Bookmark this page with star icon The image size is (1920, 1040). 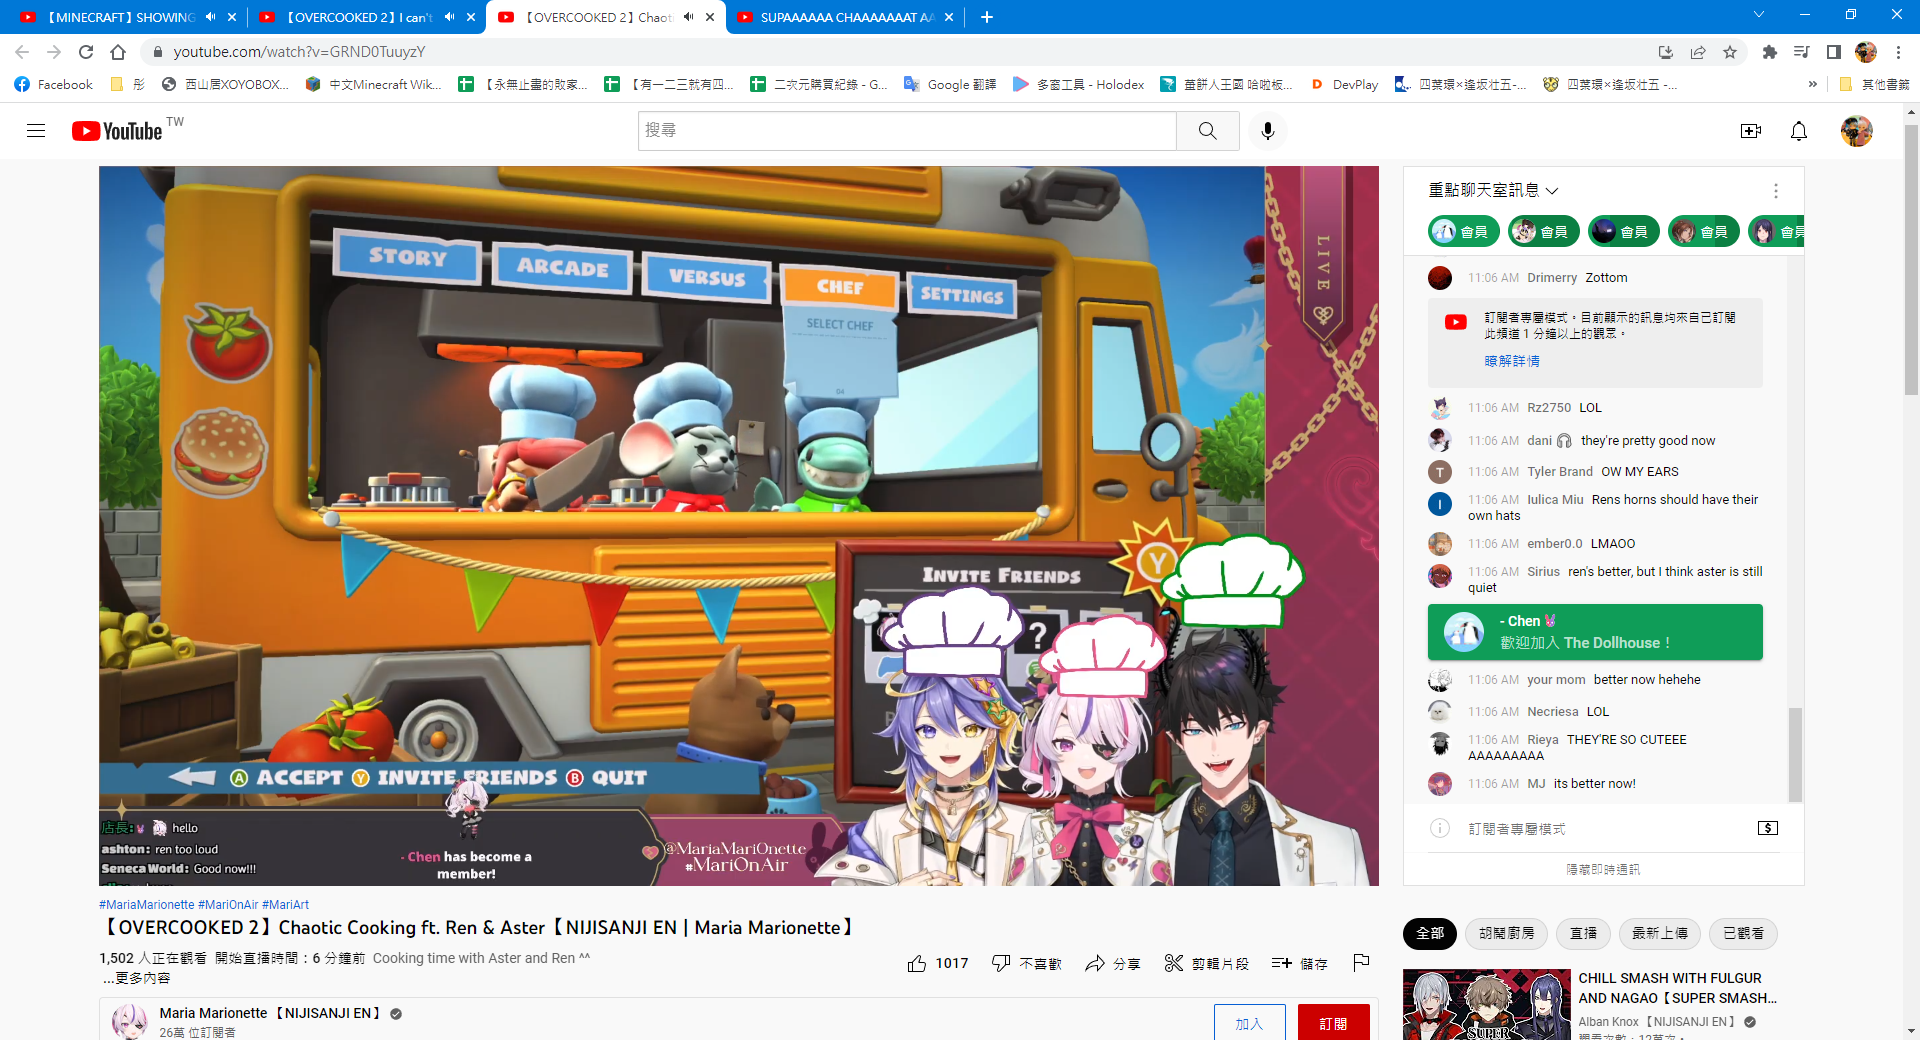pyautogui.click(x=1730, y=52)
